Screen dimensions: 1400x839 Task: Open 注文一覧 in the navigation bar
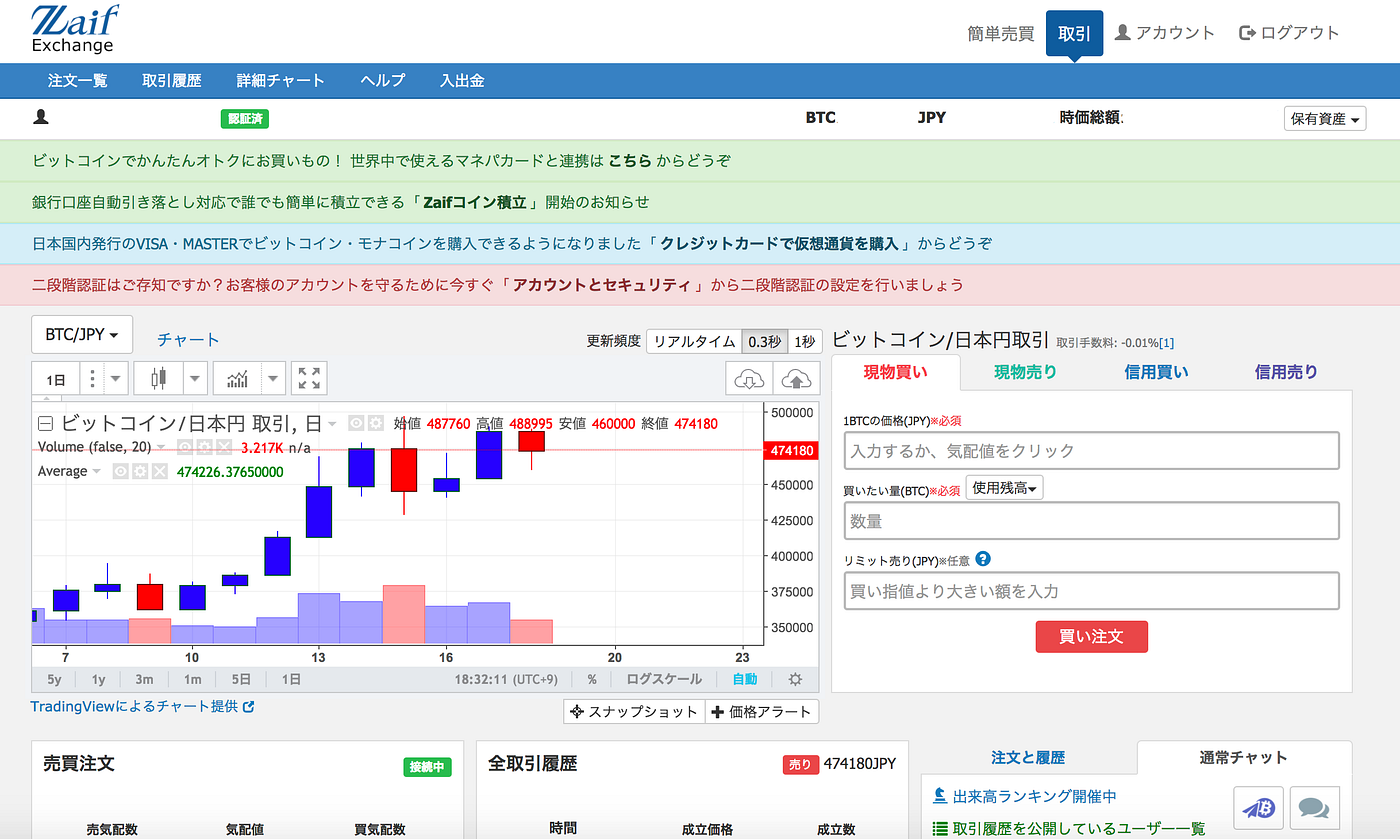pos(78,81)
